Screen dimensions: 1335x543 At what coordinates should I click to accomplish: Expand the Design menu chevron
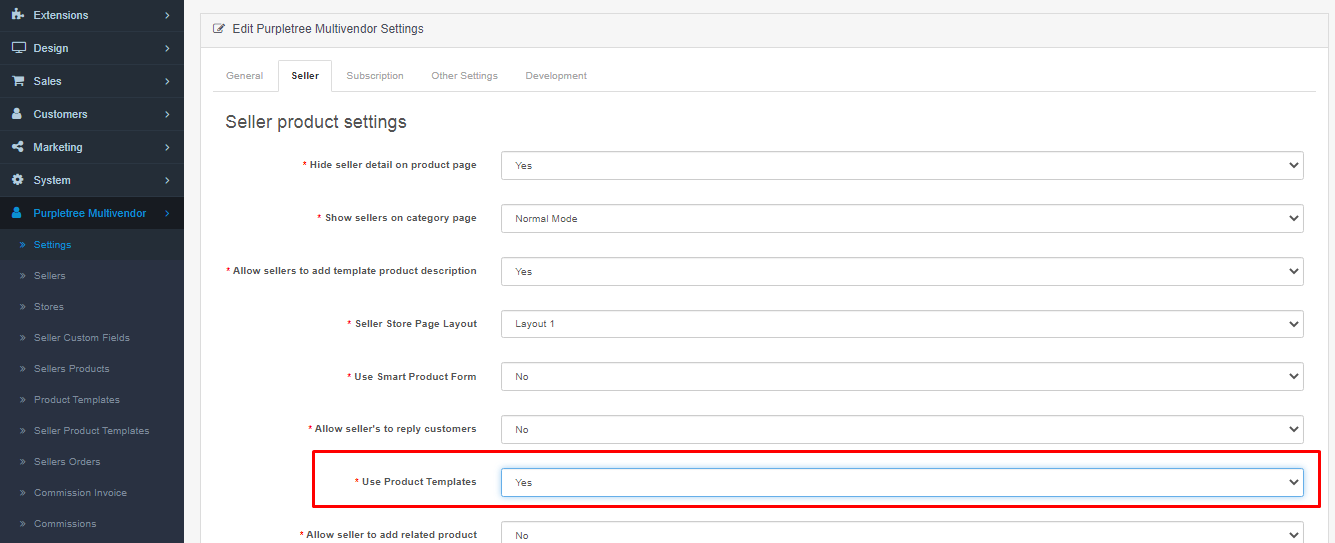tap(167, 48)
